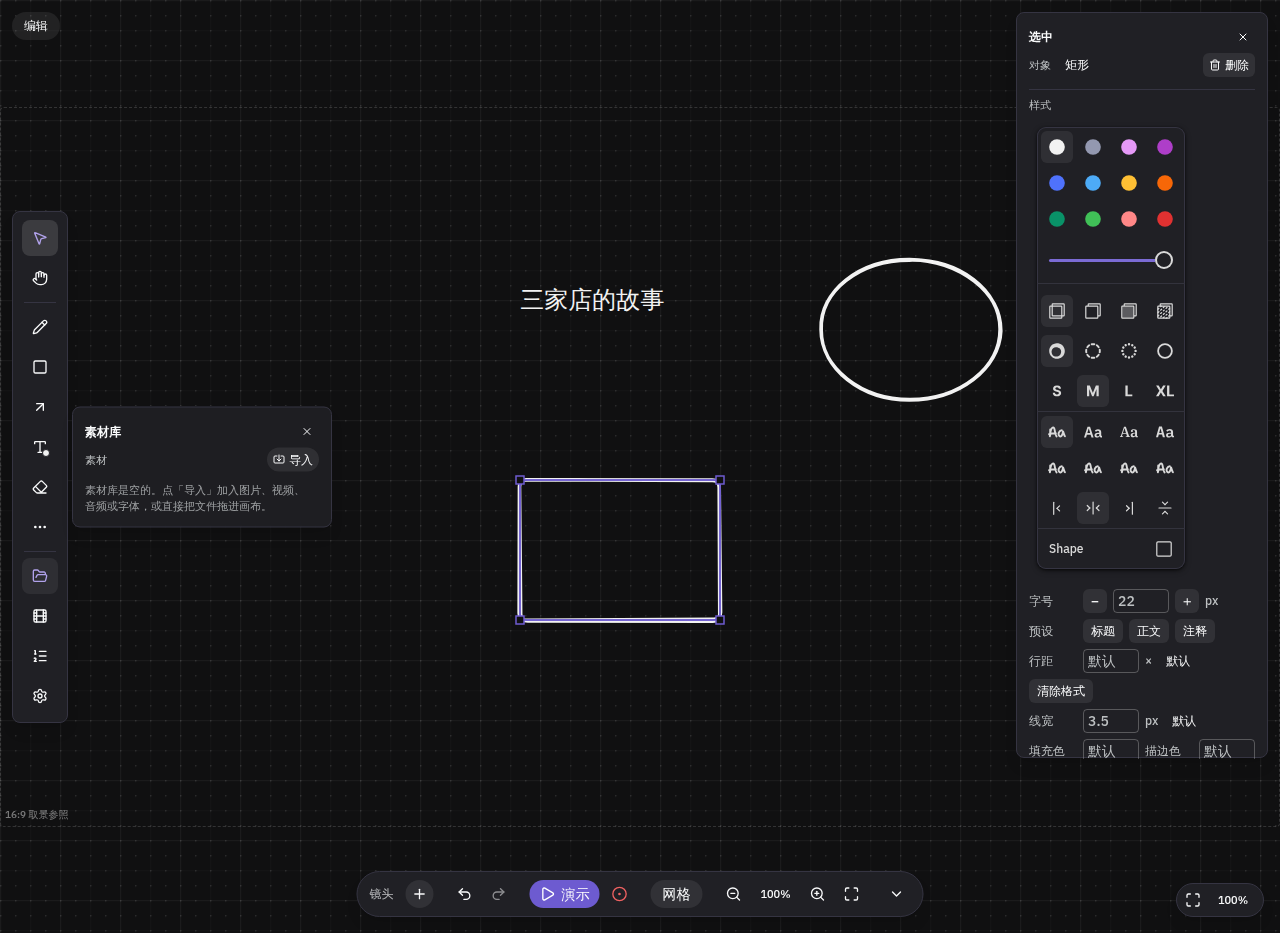This screenshot has height=933, width=1280.
Task: Apply the 正文 body preset
Action: click(x=1149, y=631)
